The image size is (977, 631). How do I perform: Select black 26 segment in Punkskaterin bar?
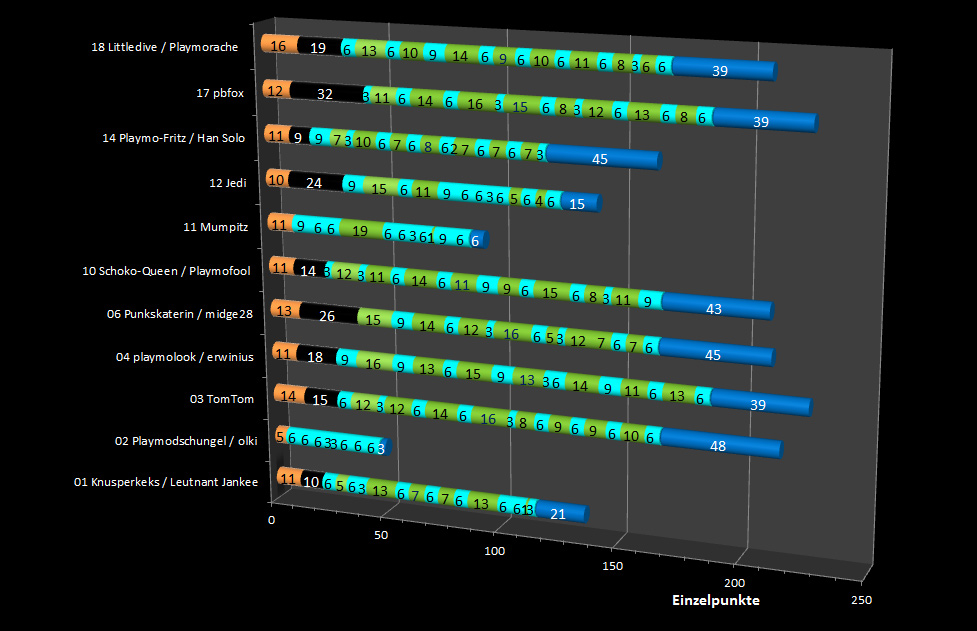328,315
